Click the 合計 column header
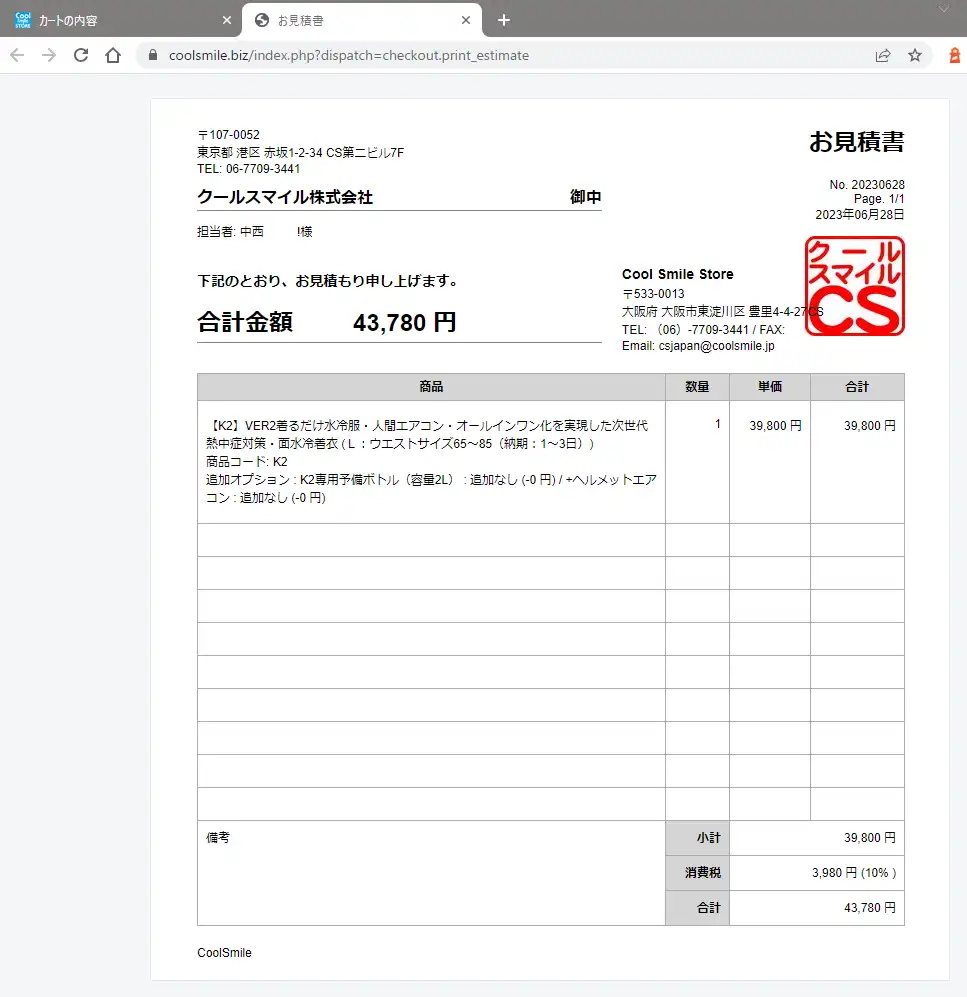Screen dimensions: 967x997 (x=857, y=387)
